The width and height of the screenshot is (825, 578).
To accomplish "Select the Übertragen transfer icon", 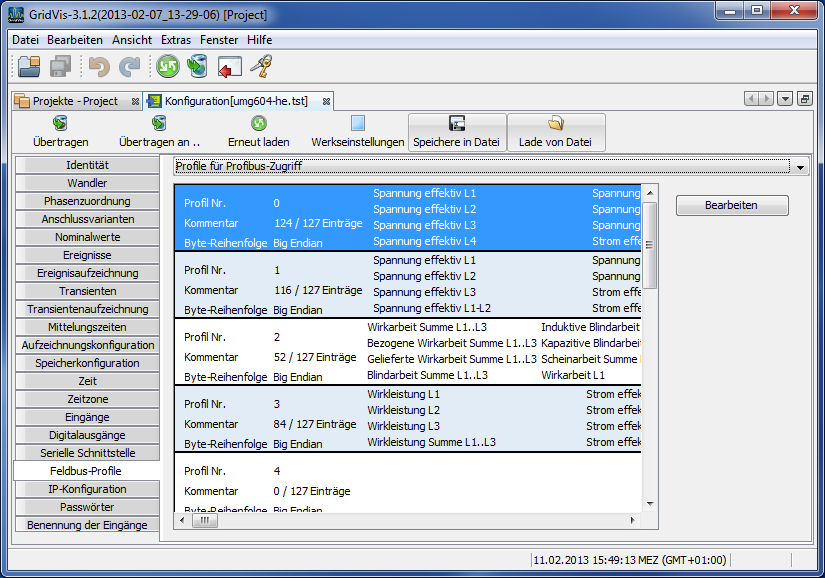I will [x=56, y=126].
